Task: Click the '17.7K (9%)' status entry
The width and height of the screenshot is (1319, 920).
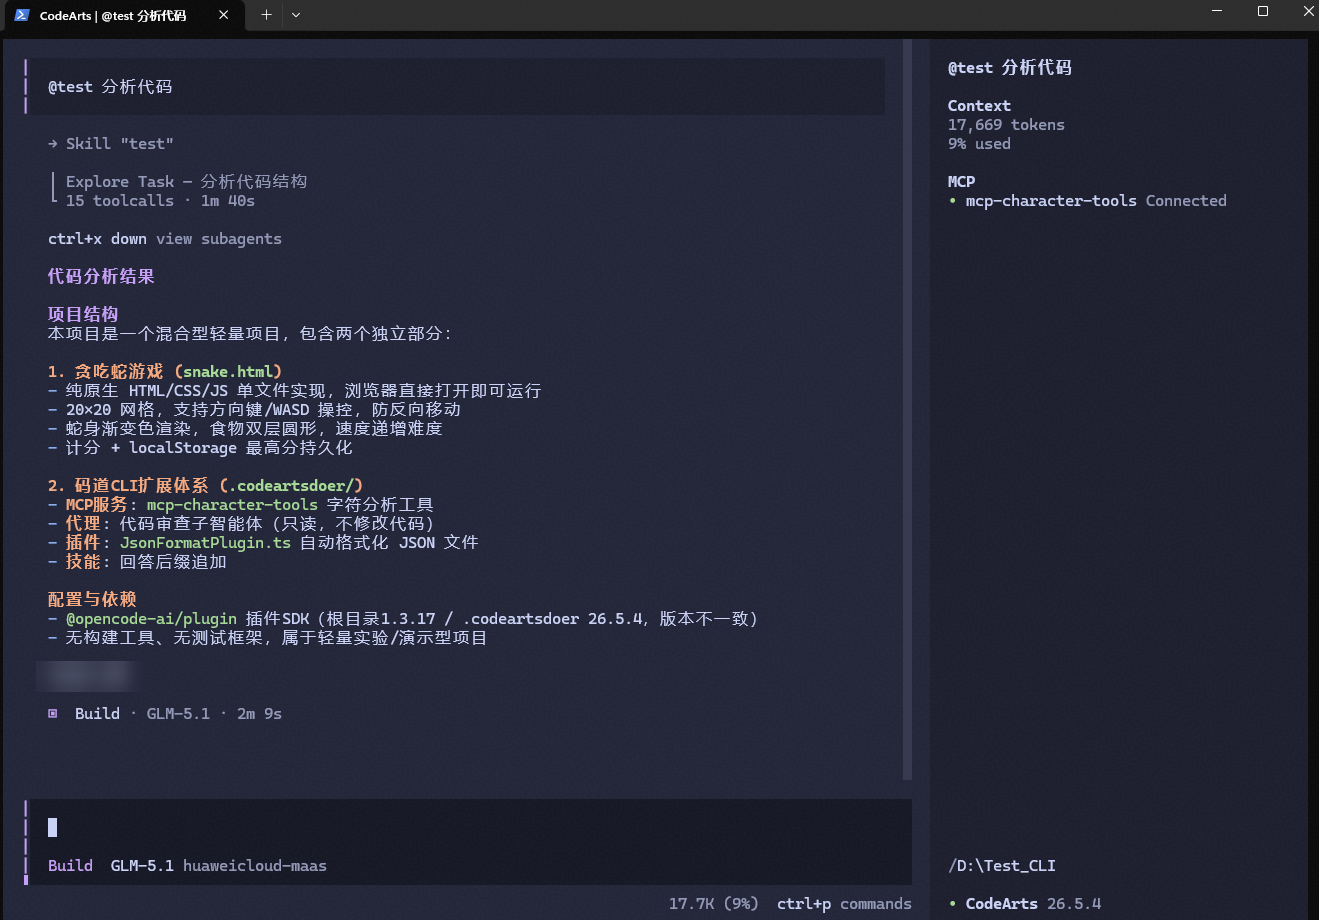Action: pyautogui.click(x=714, y=904)
